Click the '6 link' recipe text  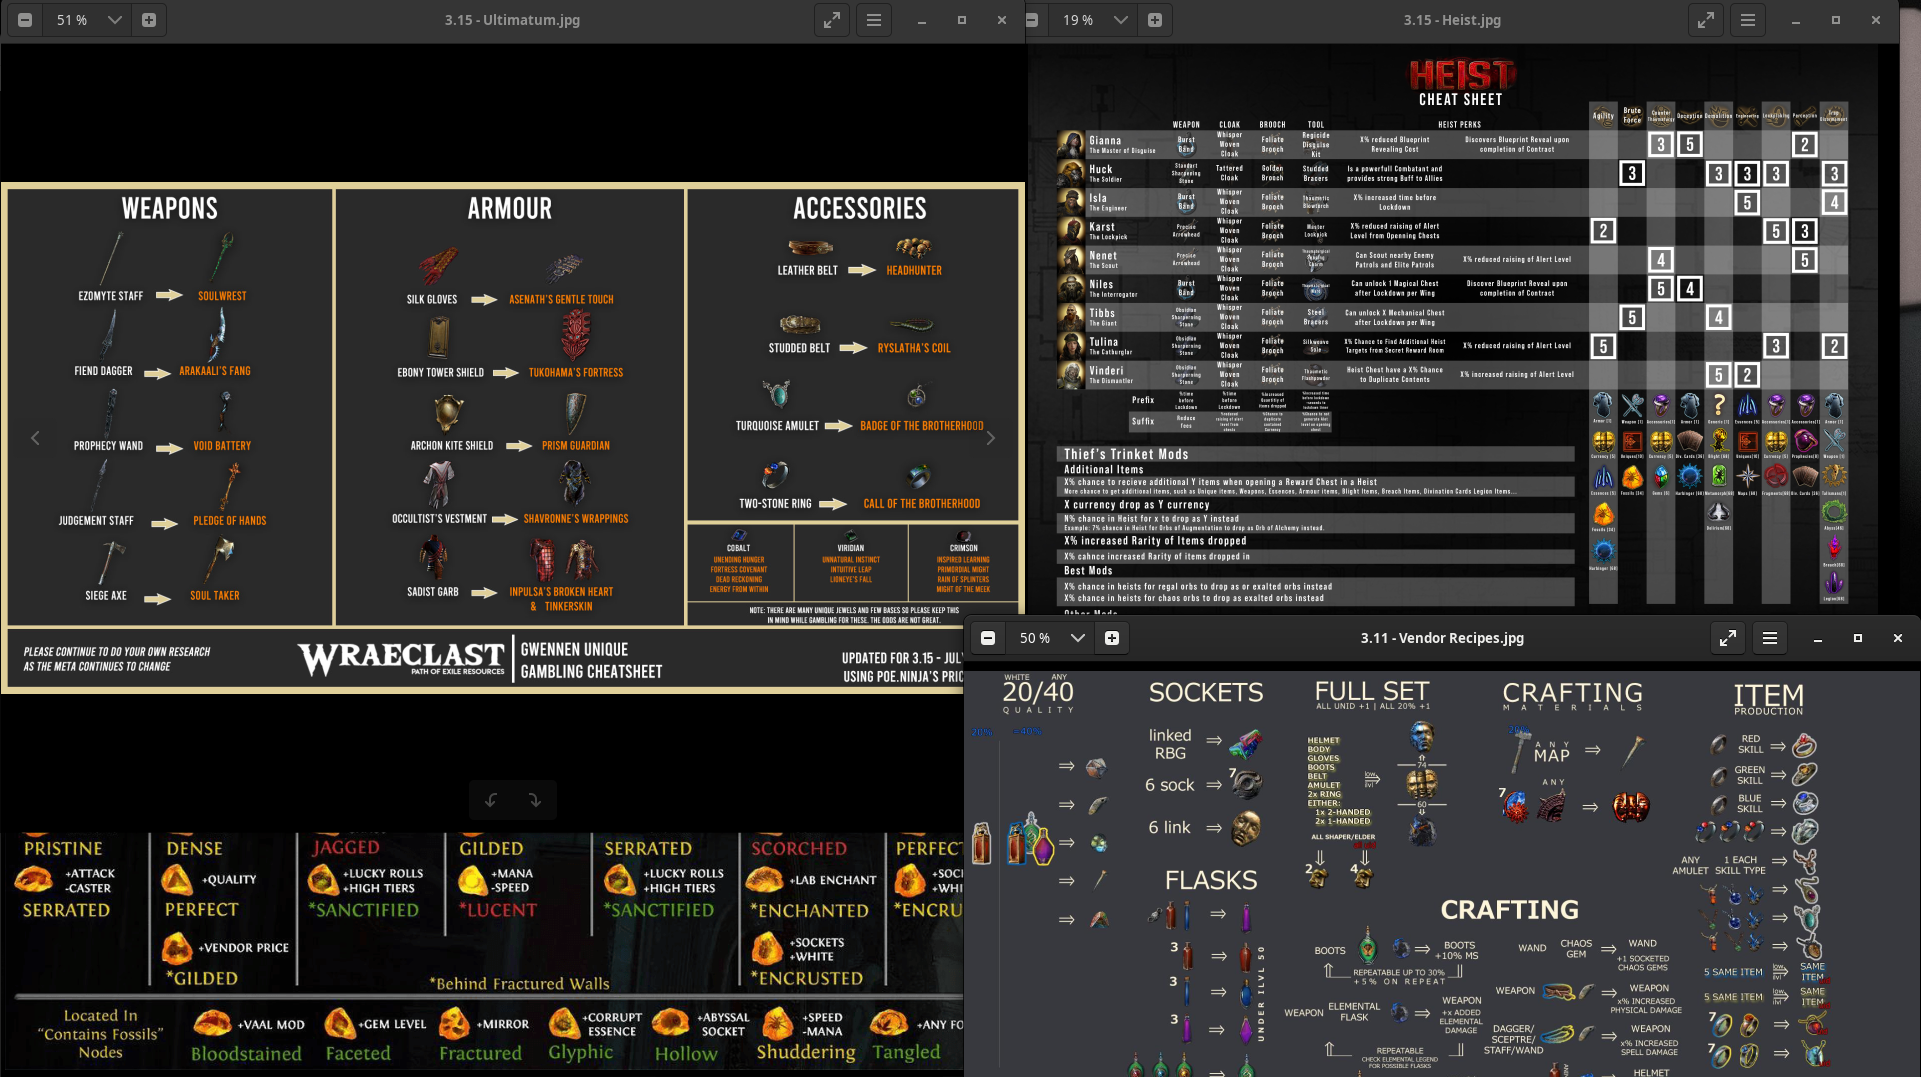pyautogui.click(x=1170, y=827)
